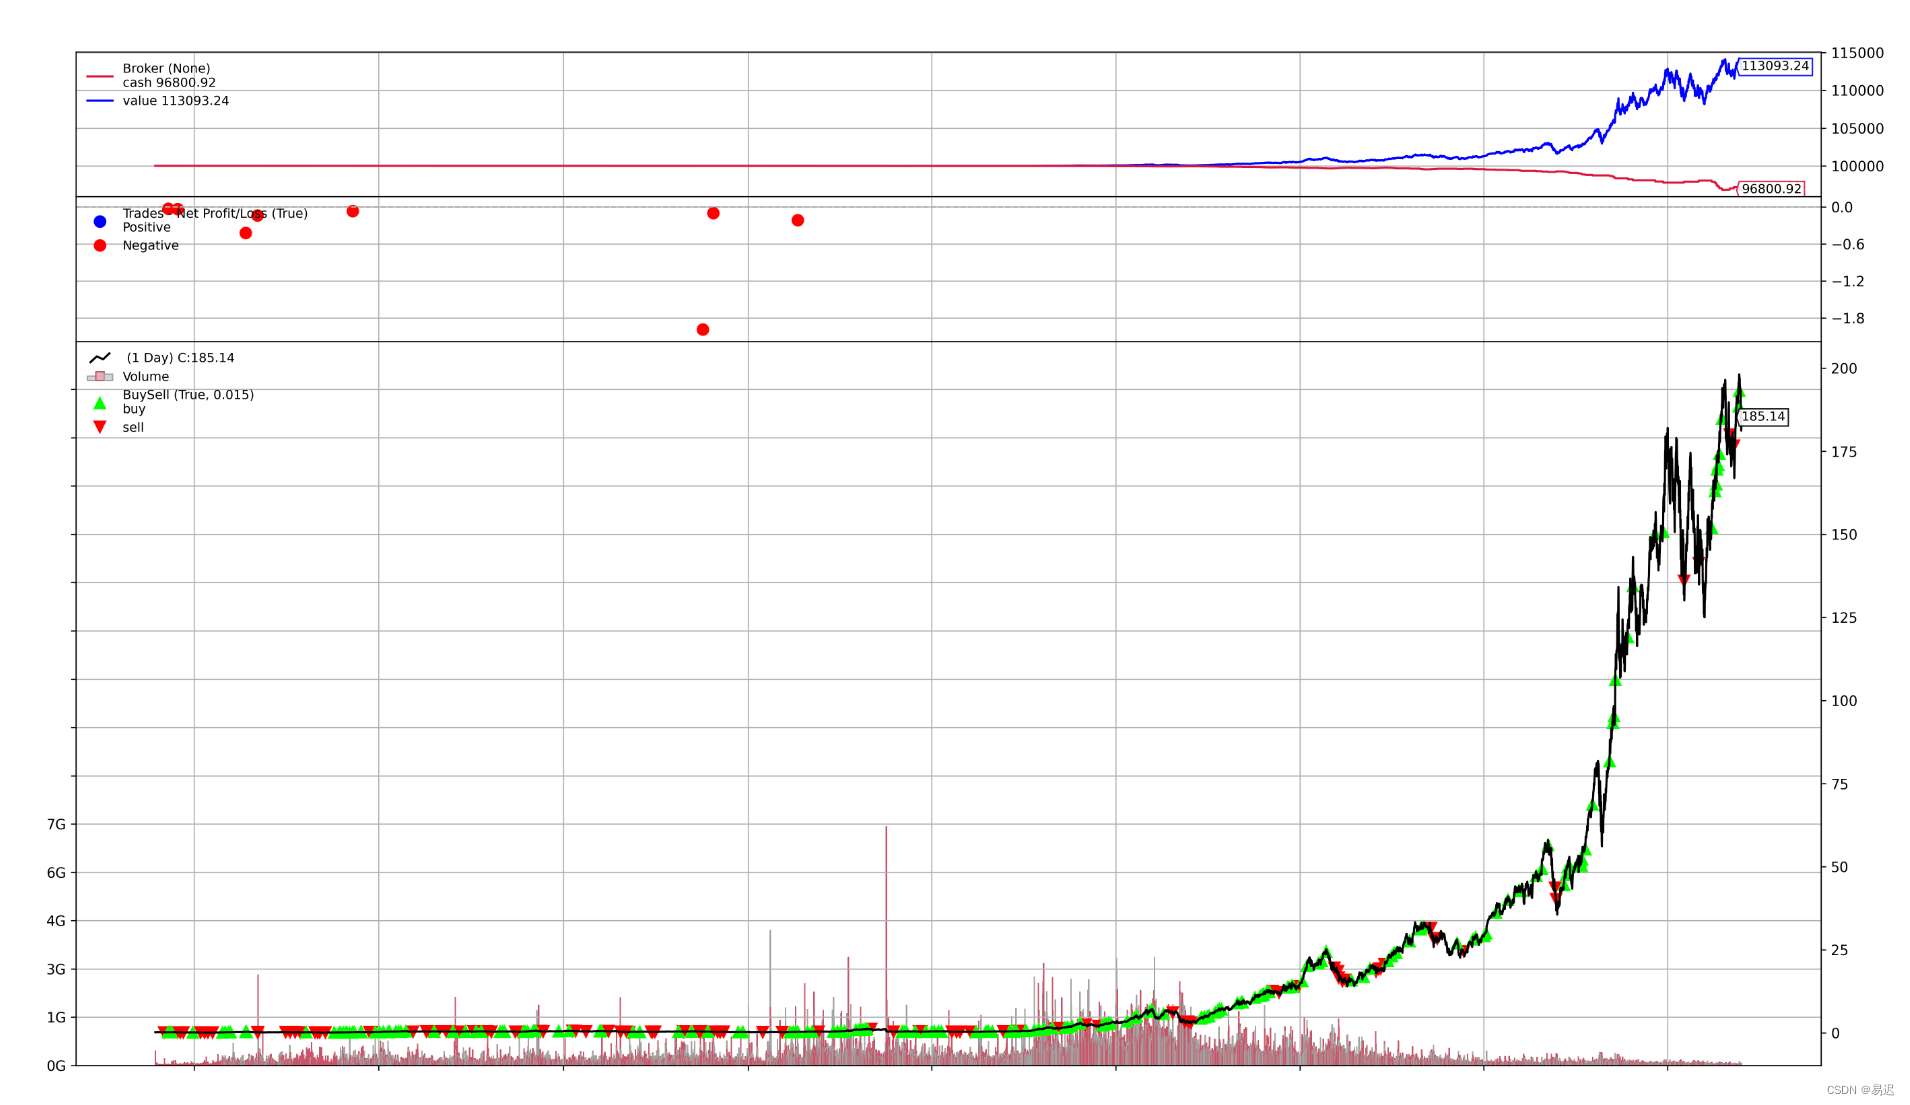The image size is (1910, 1105).
Task: Click the -1.2 axis tick label
Action: tap(1848, 282)
